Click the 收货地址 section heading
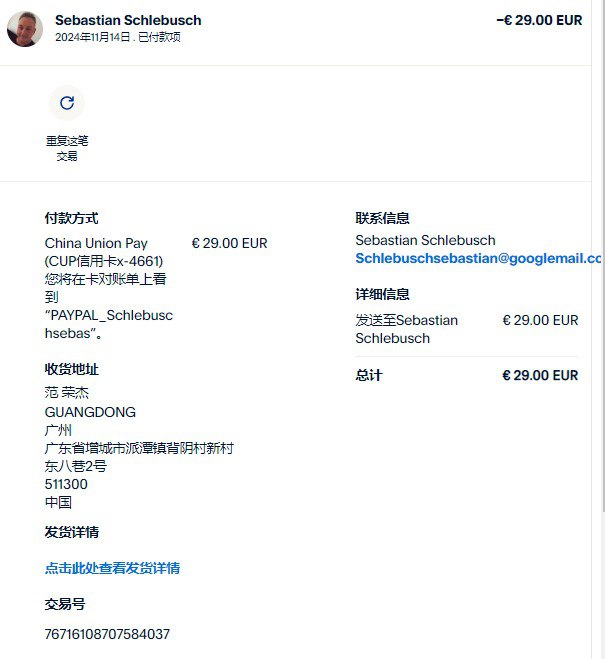This screenshot has width=605, height=659. coord(71,369)
